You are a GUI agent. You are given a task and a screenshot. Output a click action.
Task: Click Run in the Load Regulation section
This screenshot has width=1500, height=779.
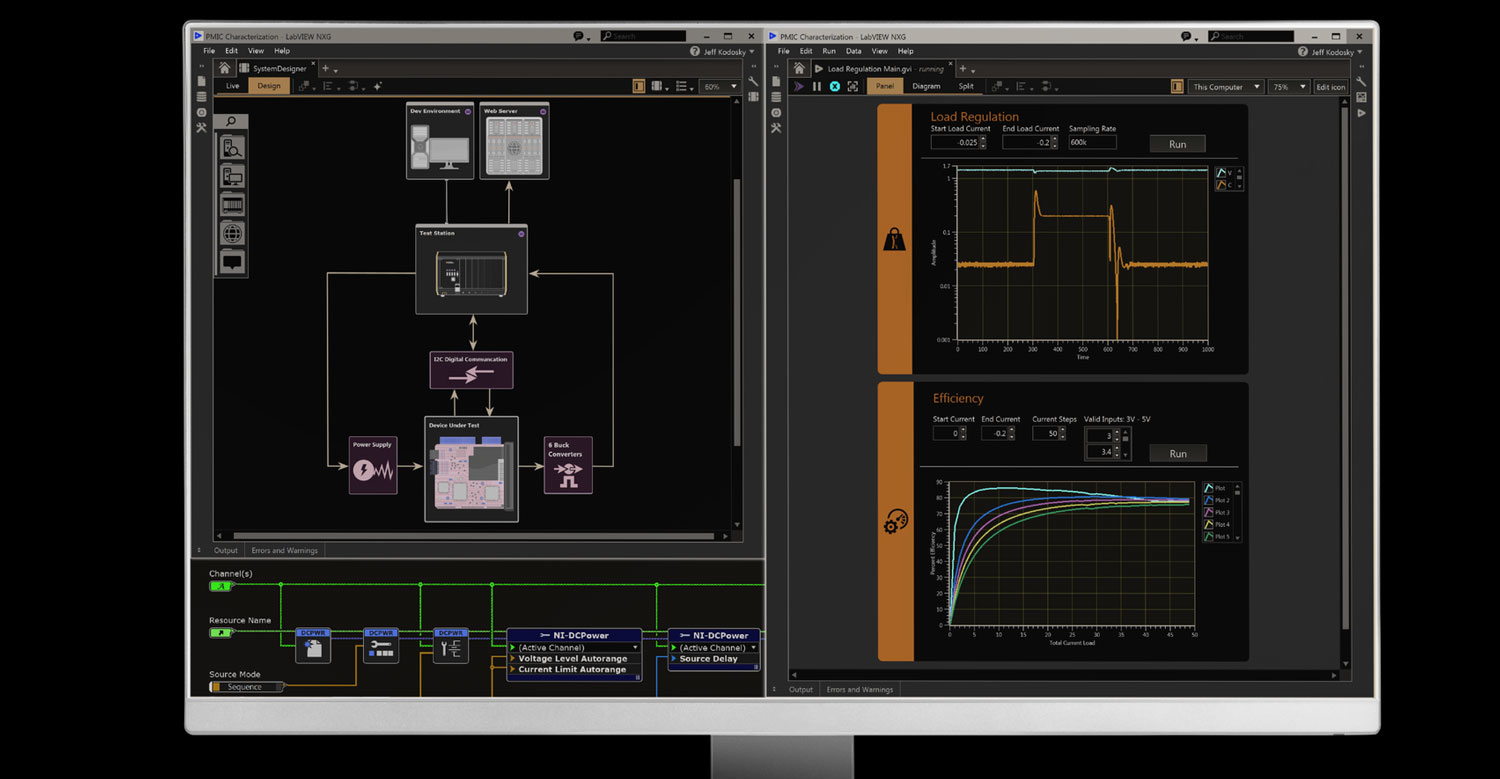tap(1177, 143)
